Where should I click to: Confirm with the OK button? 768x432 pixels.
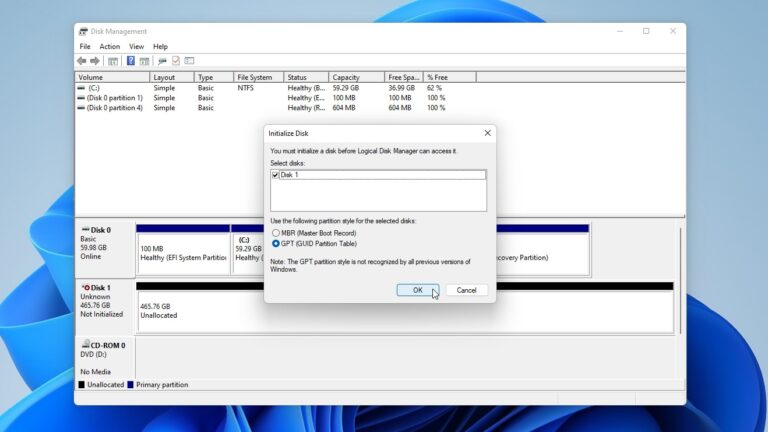(417, 290)
